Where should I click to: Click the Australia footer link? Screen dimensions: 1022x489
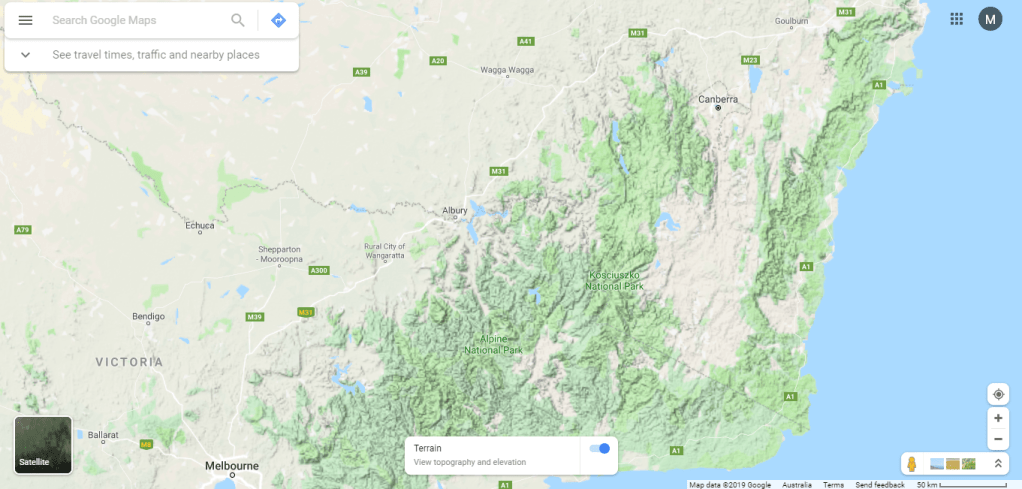(796, 485)
